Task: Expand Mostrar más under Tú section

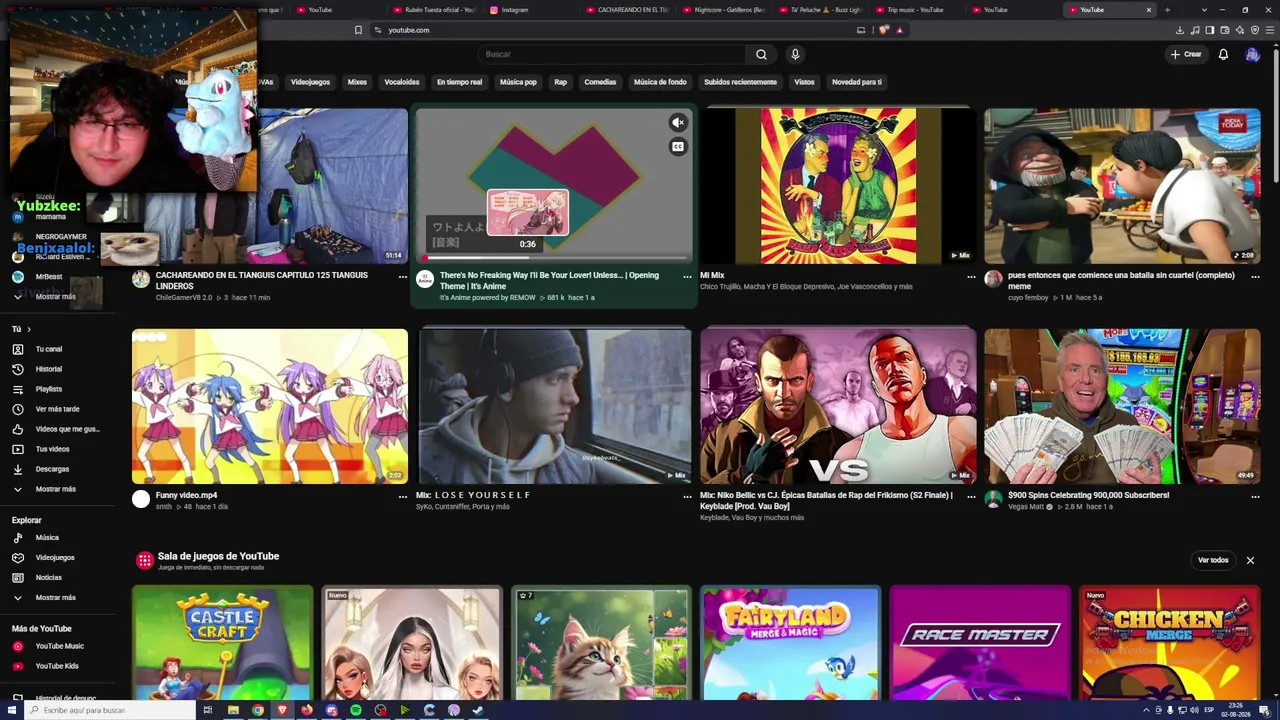Action: (x=57, y=489)
